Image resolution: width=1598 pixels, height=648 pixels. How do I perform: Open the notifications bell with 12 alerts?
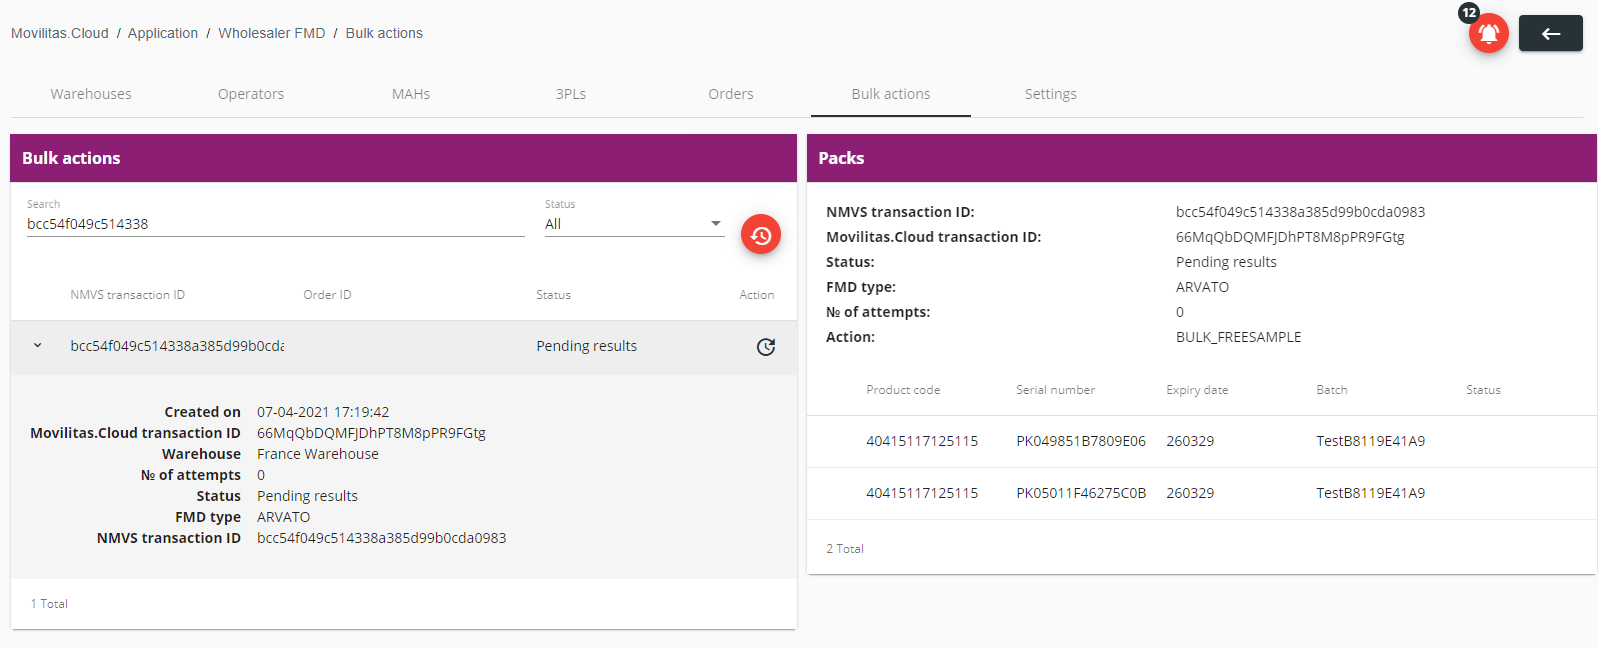pos(1488,33)
